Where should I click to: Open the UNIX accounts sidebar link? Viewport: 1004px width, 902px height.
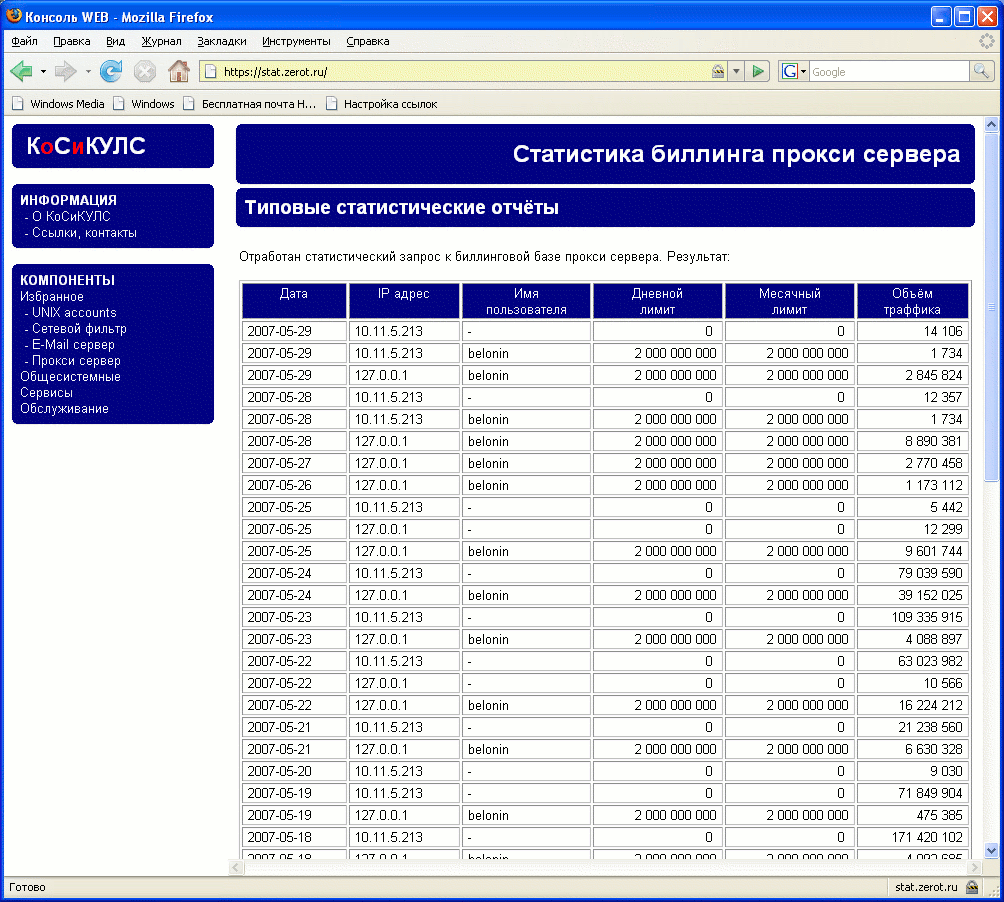pos(73,313)
